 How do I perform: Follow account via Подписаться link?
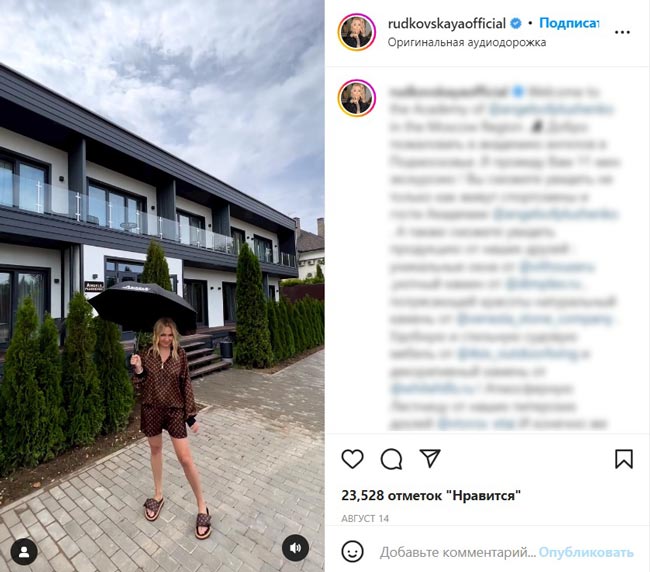tap(569, 23)
